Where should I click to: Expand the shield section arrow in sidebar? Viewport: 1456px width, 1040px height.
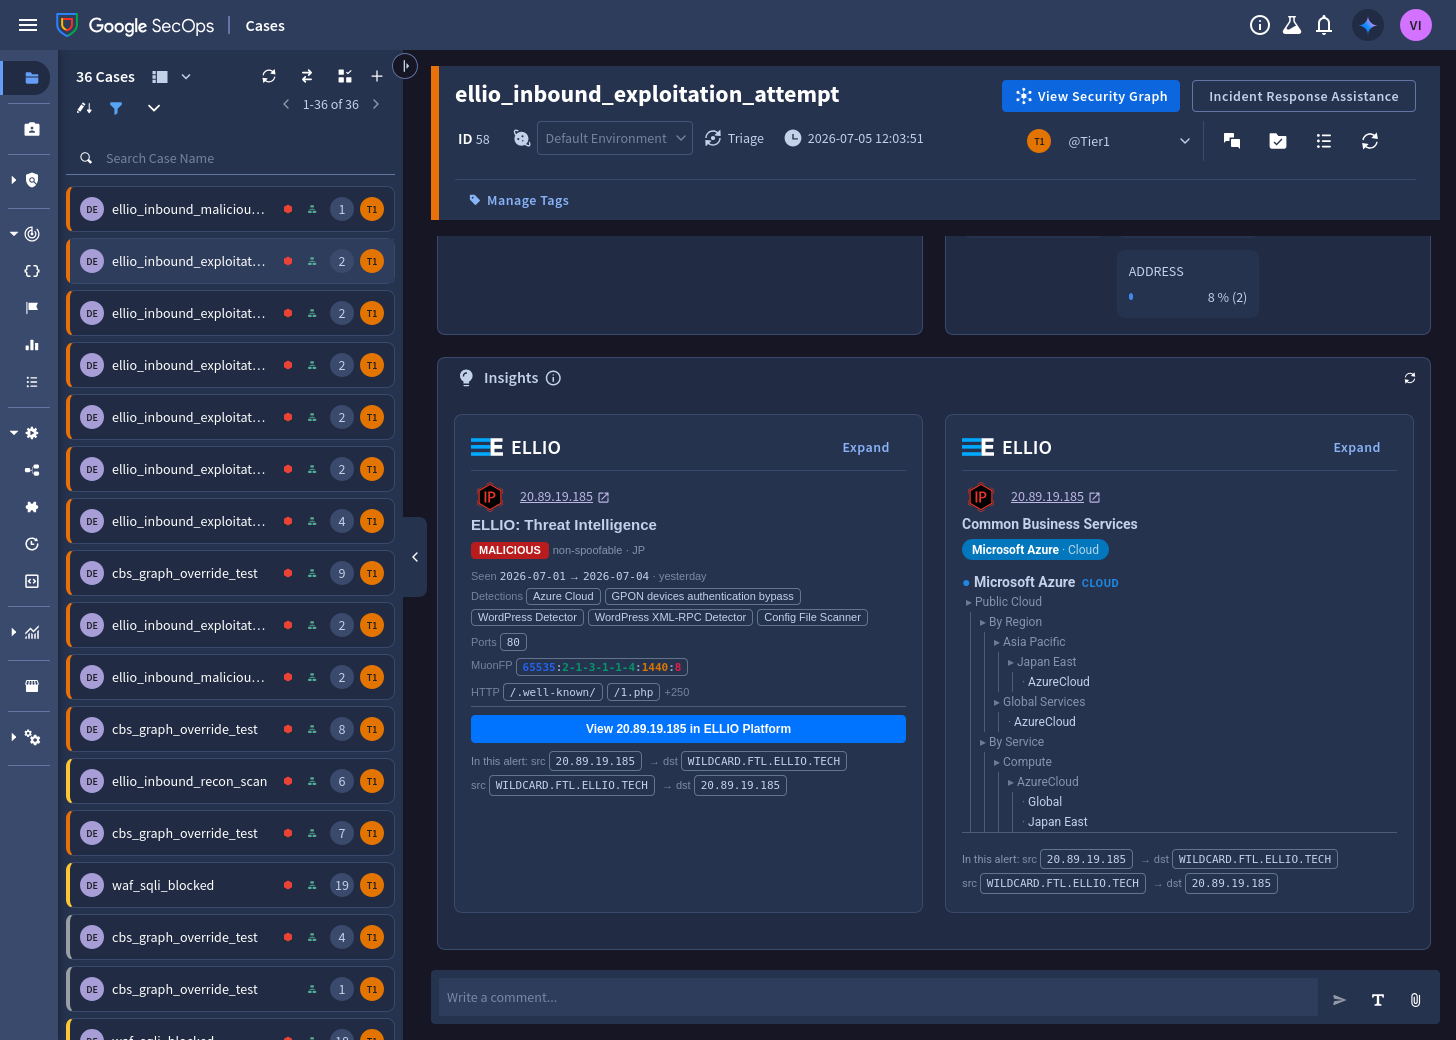[14, 180]
